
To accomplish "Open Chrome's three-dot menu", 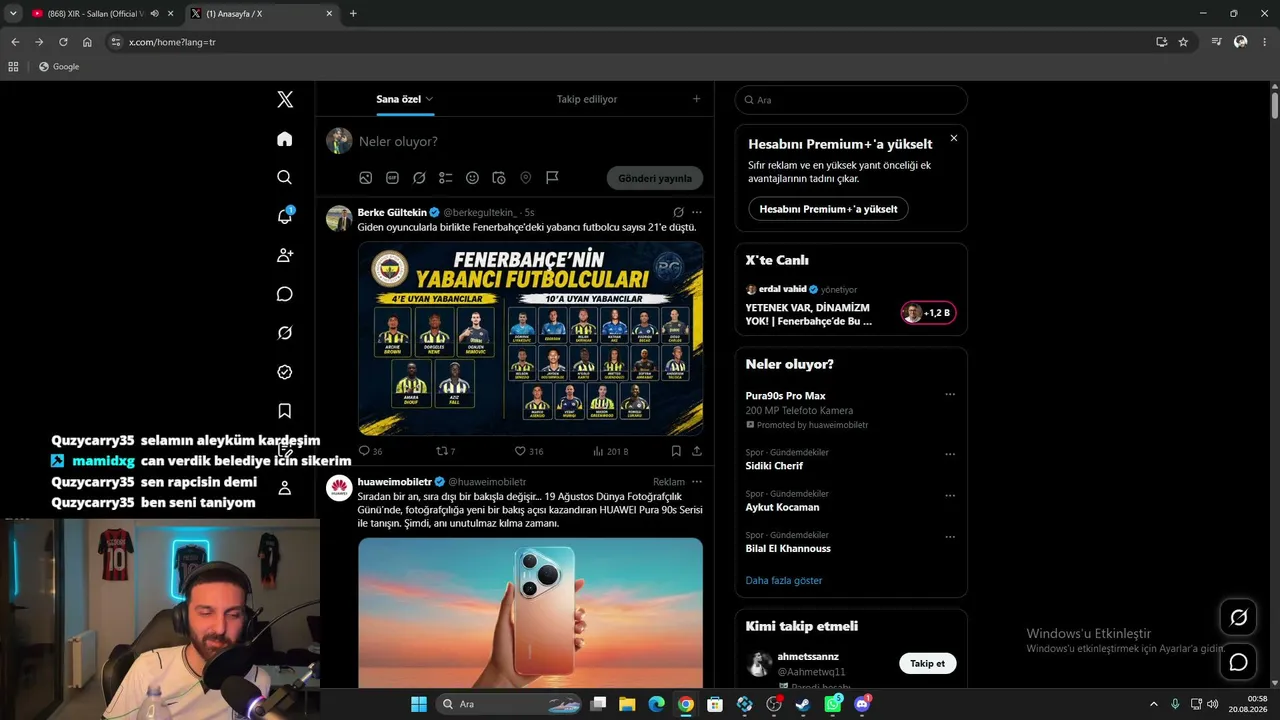I will click(x=1265, y=42).
